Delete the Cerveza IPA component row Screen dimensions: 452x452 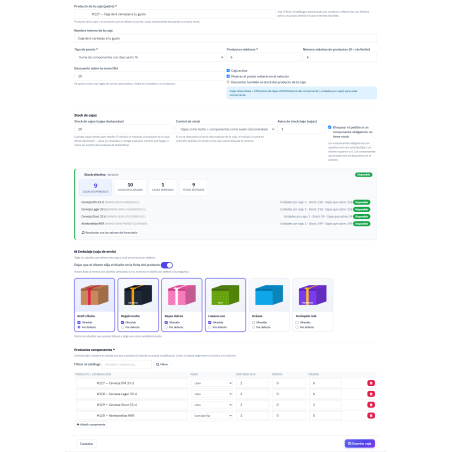(371, 383)
